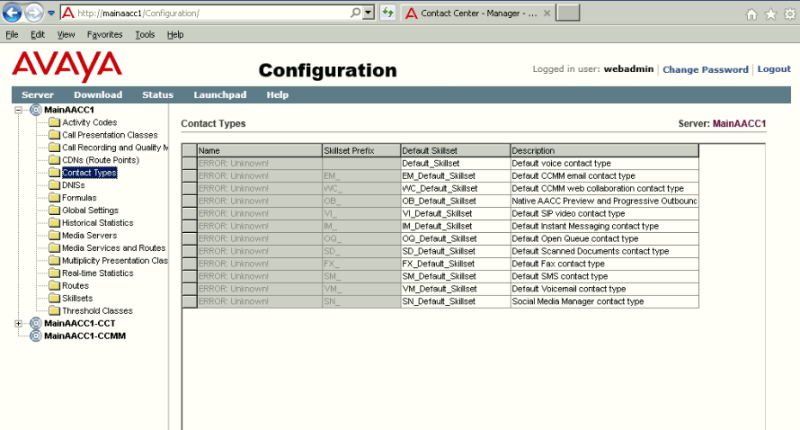Click the Name column header
This screenshot has height=430, width=800.
pos(259,150)
